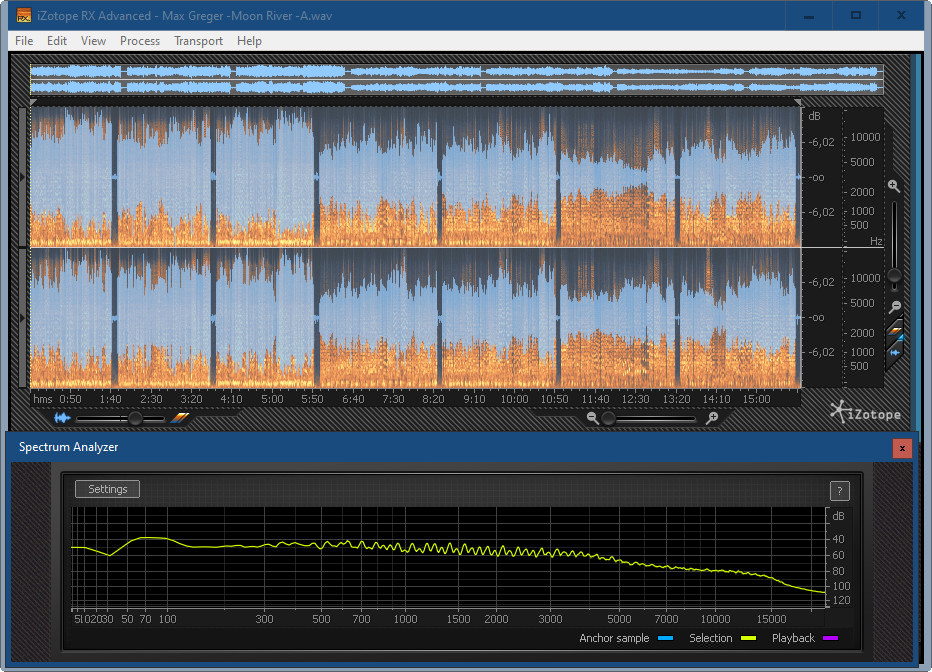Expand the top channel's left arrow
This screenshot has width=932, height=672.
24,177
